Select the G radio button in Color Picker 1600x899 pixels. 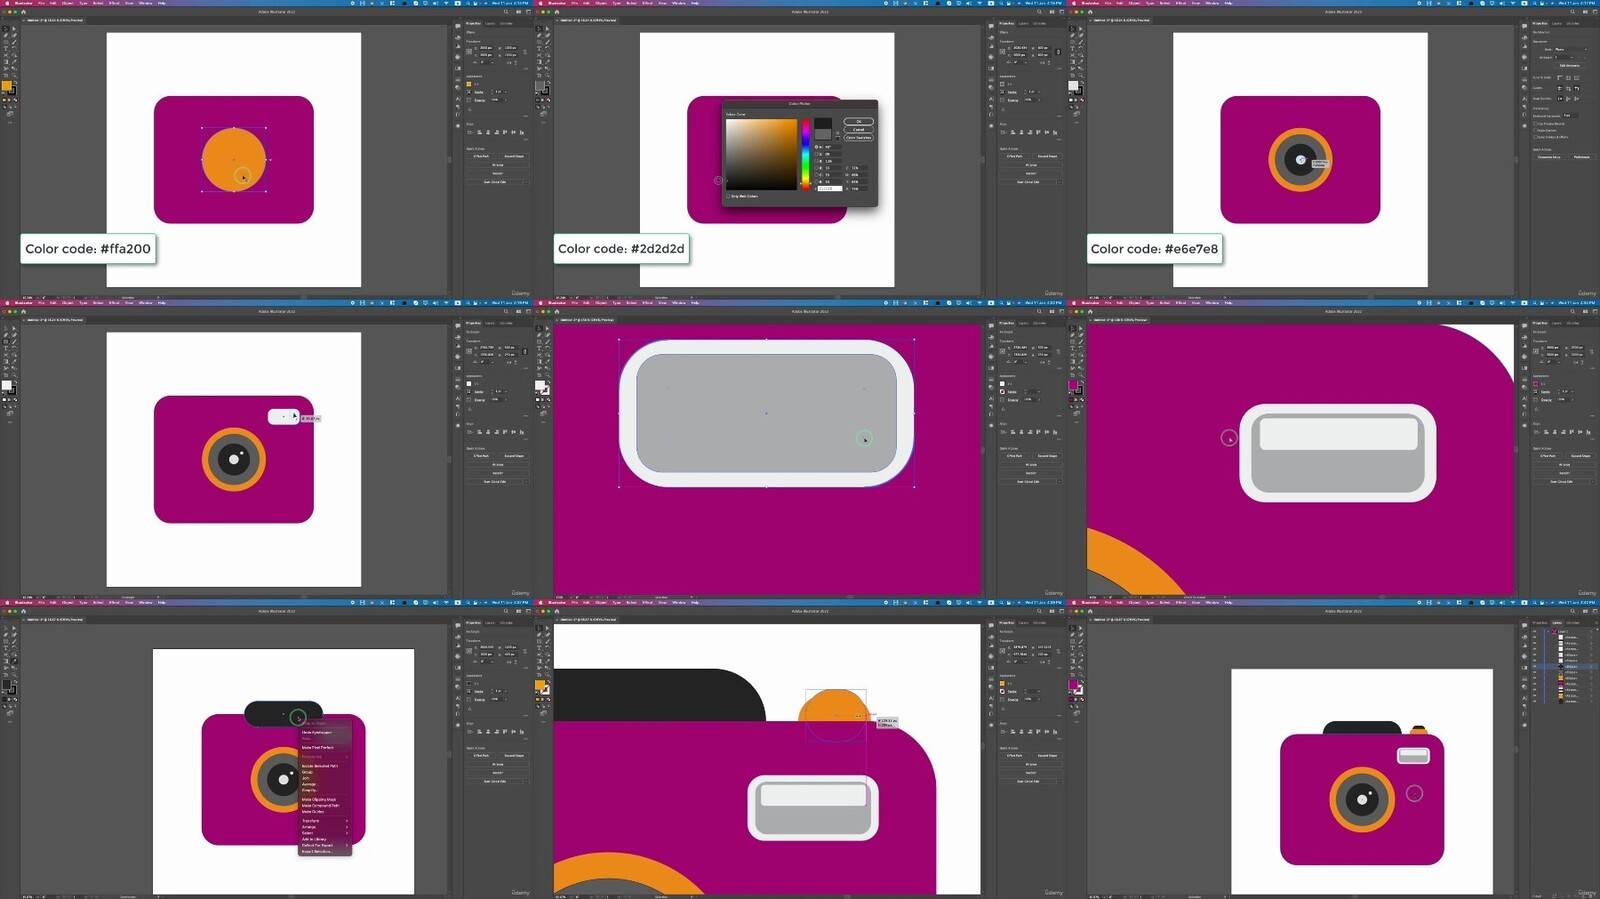[x=816, y=175]
